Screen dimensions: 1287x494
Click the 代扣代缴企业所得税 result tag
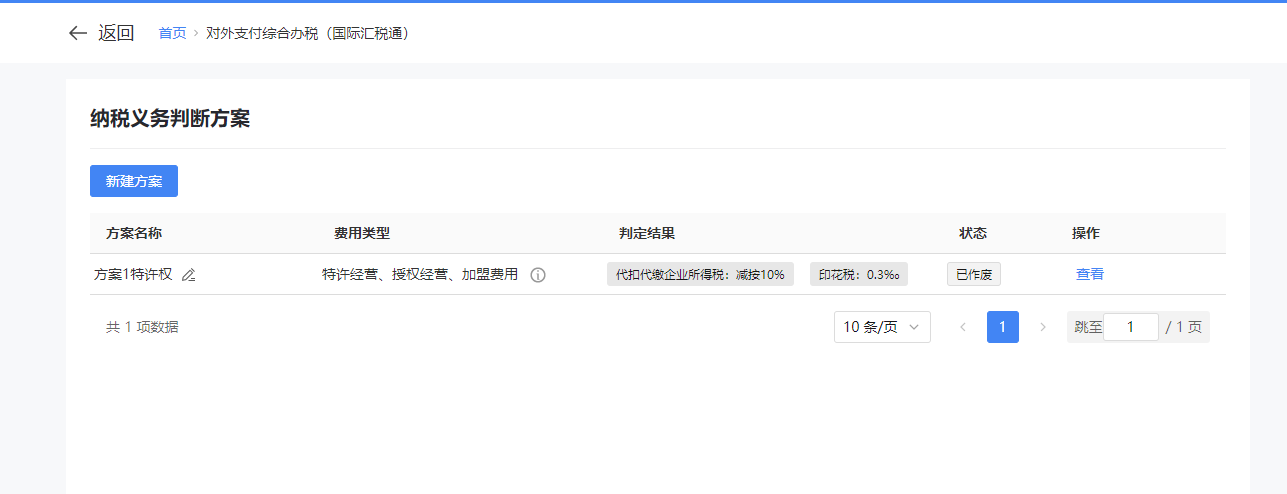click(700, 274)
